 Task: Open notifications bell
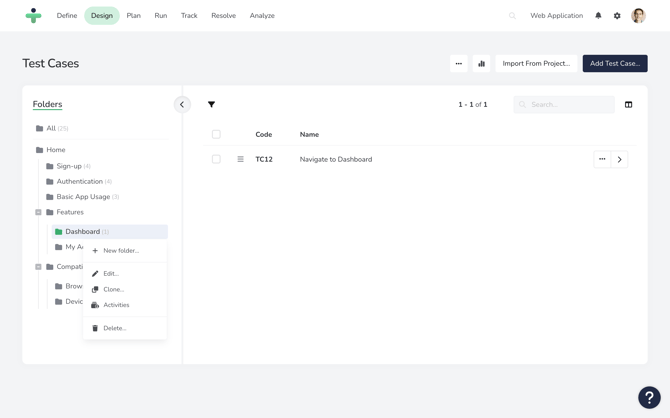(x=598, y=15)
